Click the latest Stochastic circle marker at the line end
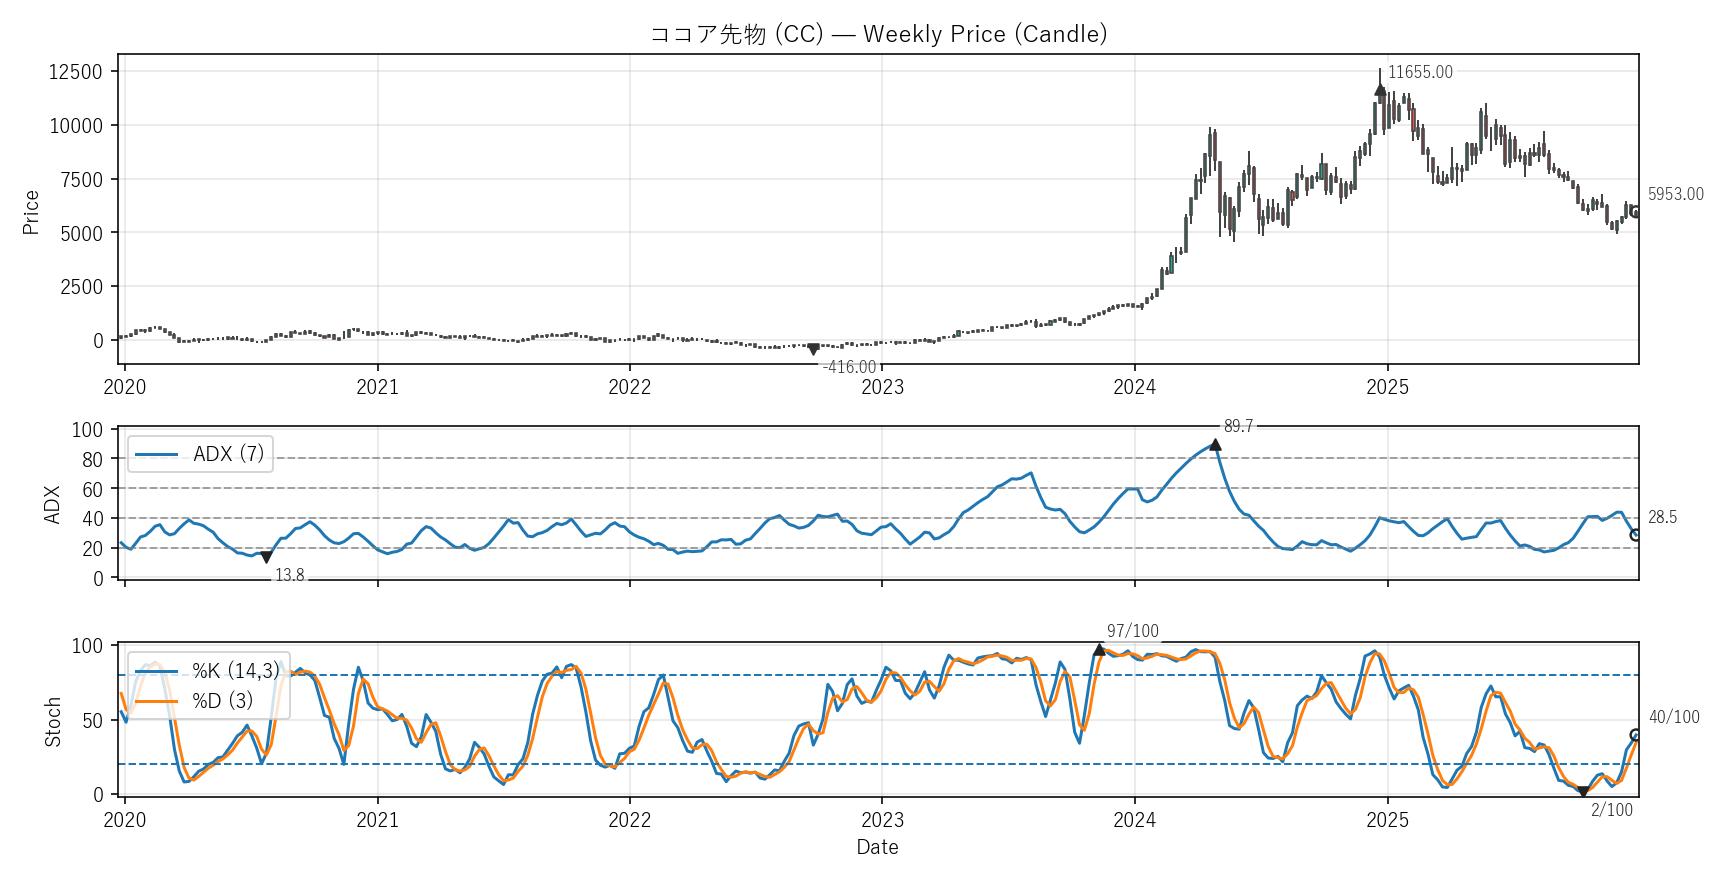The image size is (1728, 878). tap(1635, 735)
